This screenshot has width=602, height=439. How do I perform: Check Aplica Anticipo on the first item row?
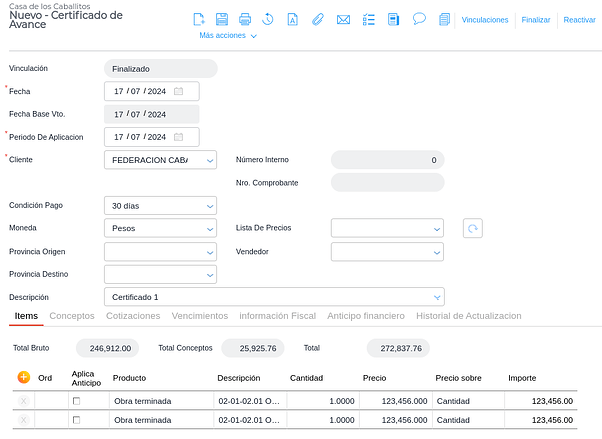pyautogui.click(x=76, y=401)
